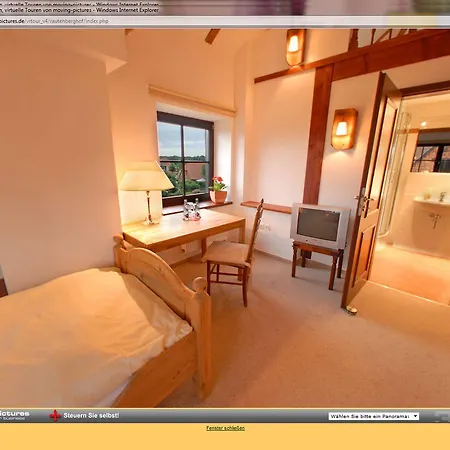
Task: Click the red cross navigation icon
Action: point(55,416)
